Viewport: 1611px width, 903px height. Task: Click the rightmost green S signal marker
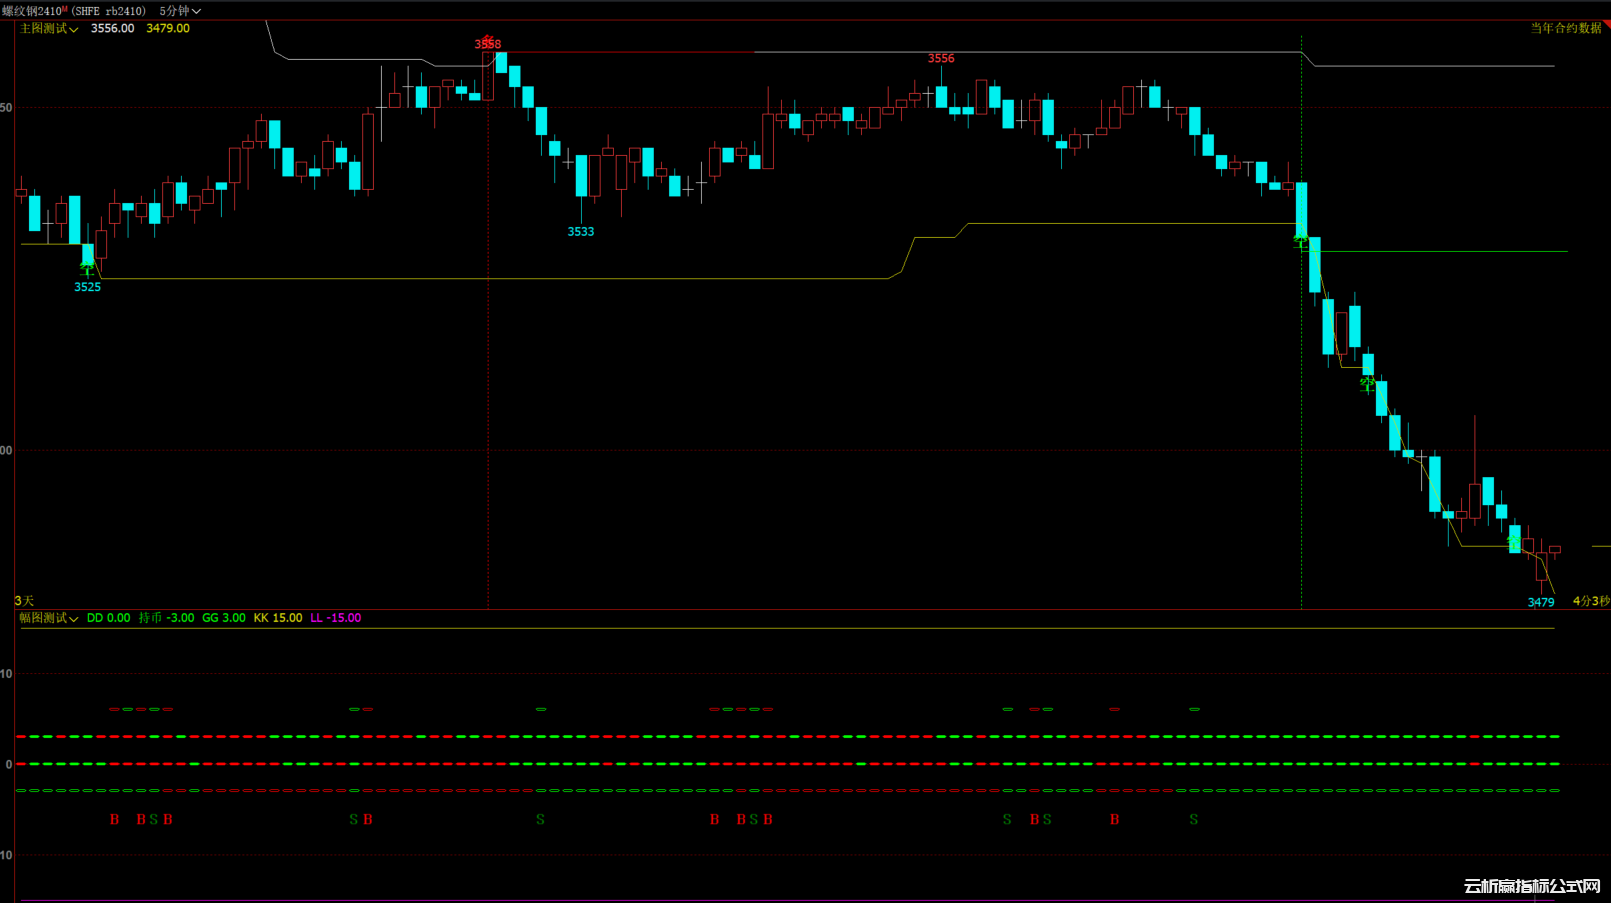(x=1193, y=819)
